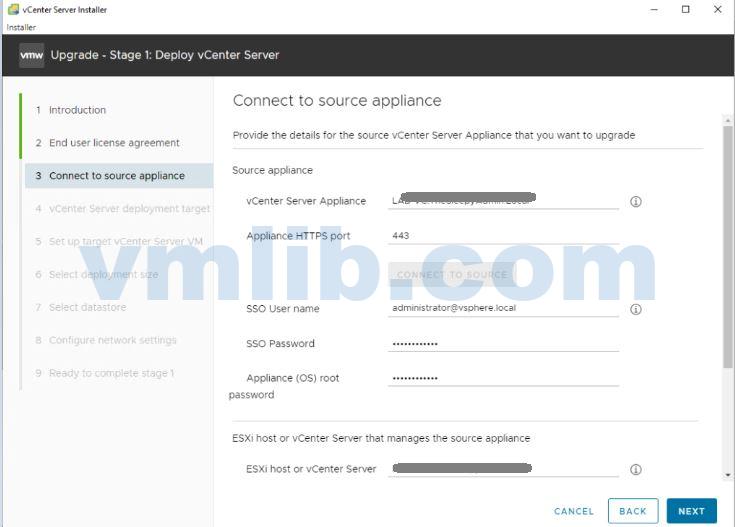Click the SSO User name field

point(503,308)
